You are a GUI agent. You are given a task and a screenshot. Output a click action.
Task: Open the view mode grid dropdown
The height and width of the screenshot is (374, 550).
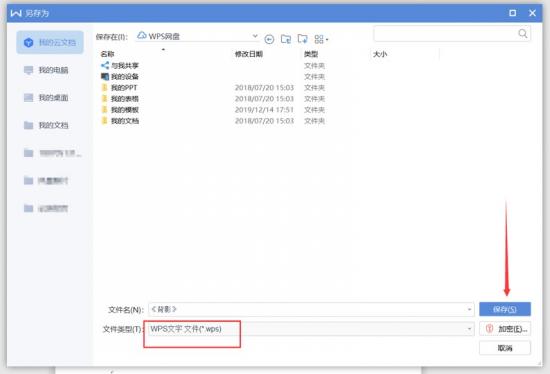tap(321, 39)
